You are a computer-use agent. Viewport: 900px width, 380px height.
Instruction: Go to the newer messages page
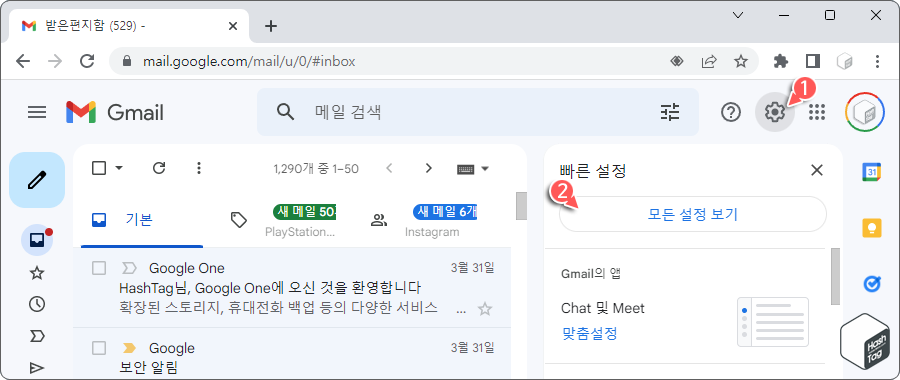(x=390, y=168)
